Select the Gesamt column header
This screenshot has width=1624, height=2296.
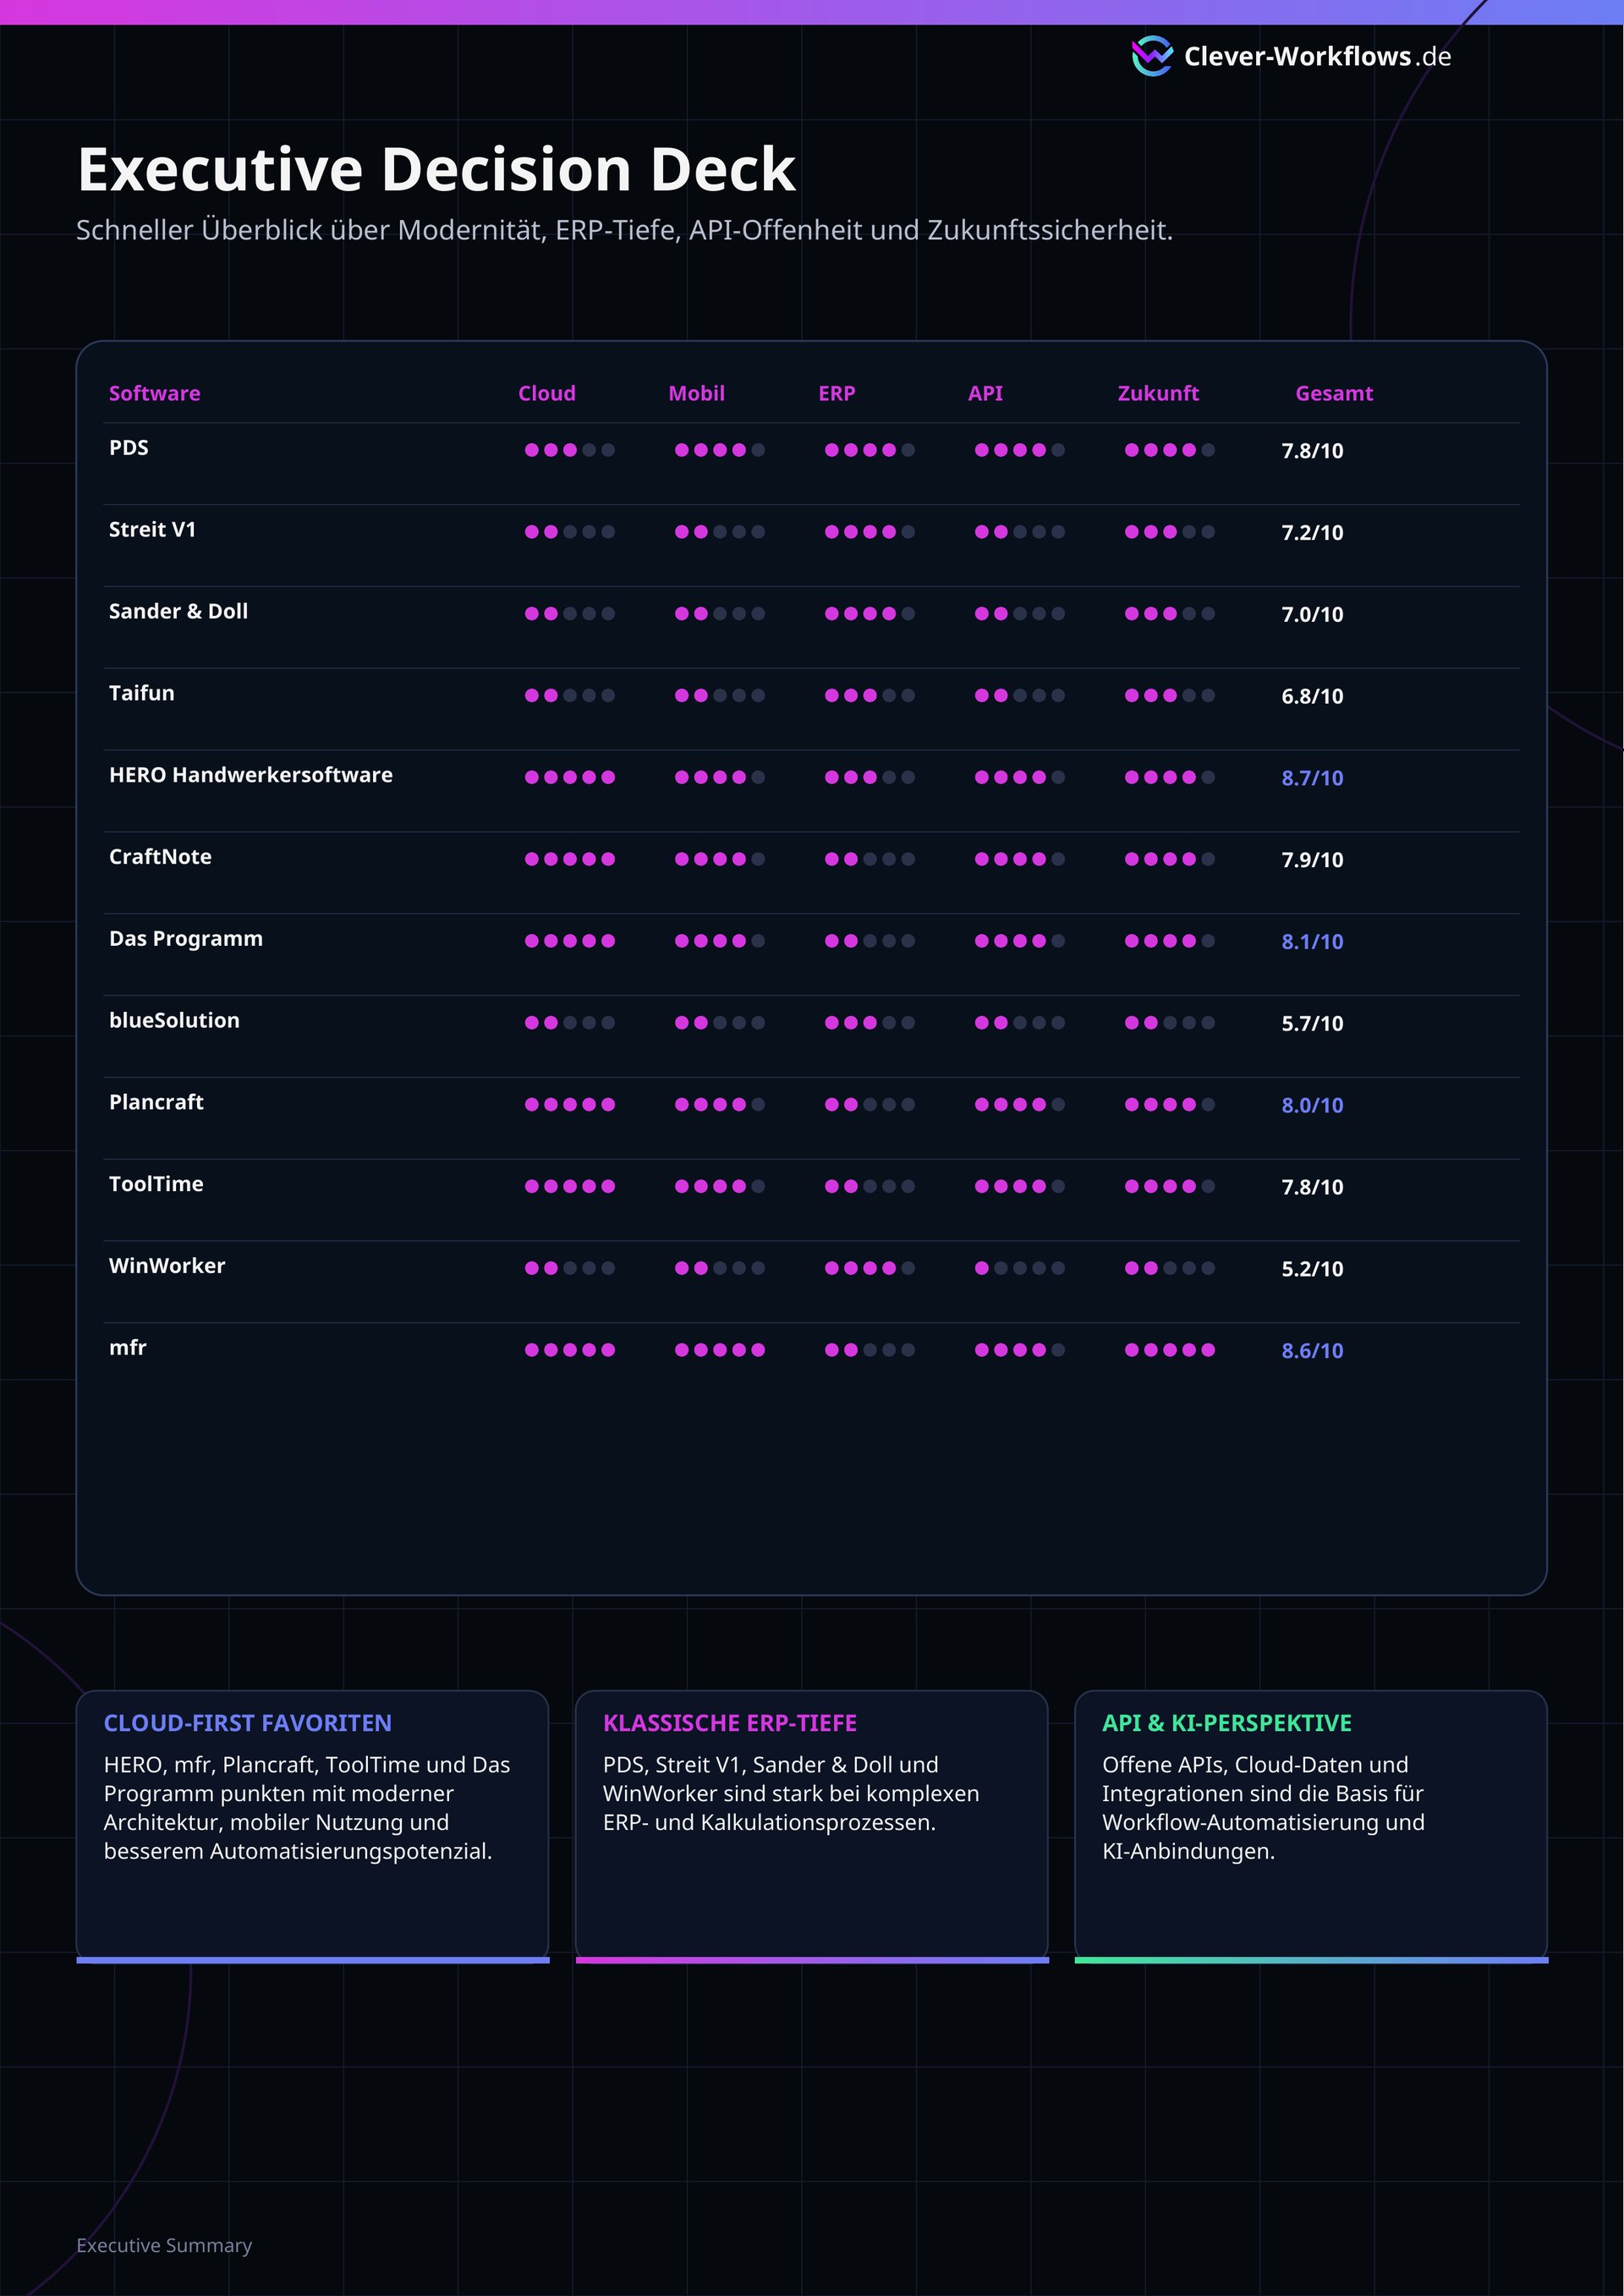click(x=1334, y=393)
